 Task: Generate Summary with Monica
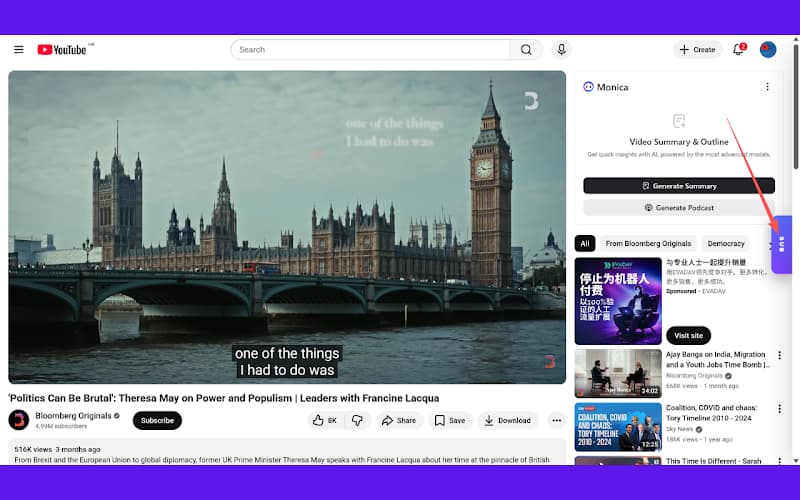tap(679, 186)
